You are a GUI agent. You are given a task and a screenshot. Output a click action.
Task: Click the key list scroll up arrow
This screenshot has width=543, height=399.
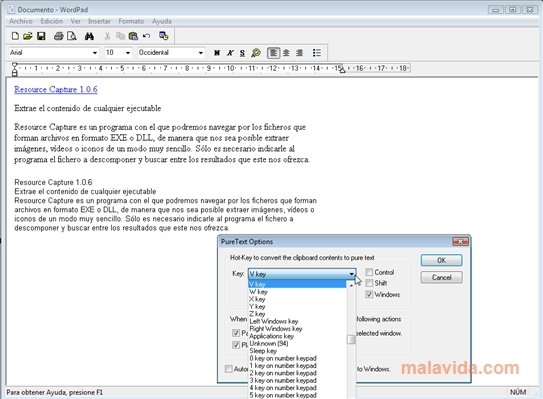tap(351, 285)
